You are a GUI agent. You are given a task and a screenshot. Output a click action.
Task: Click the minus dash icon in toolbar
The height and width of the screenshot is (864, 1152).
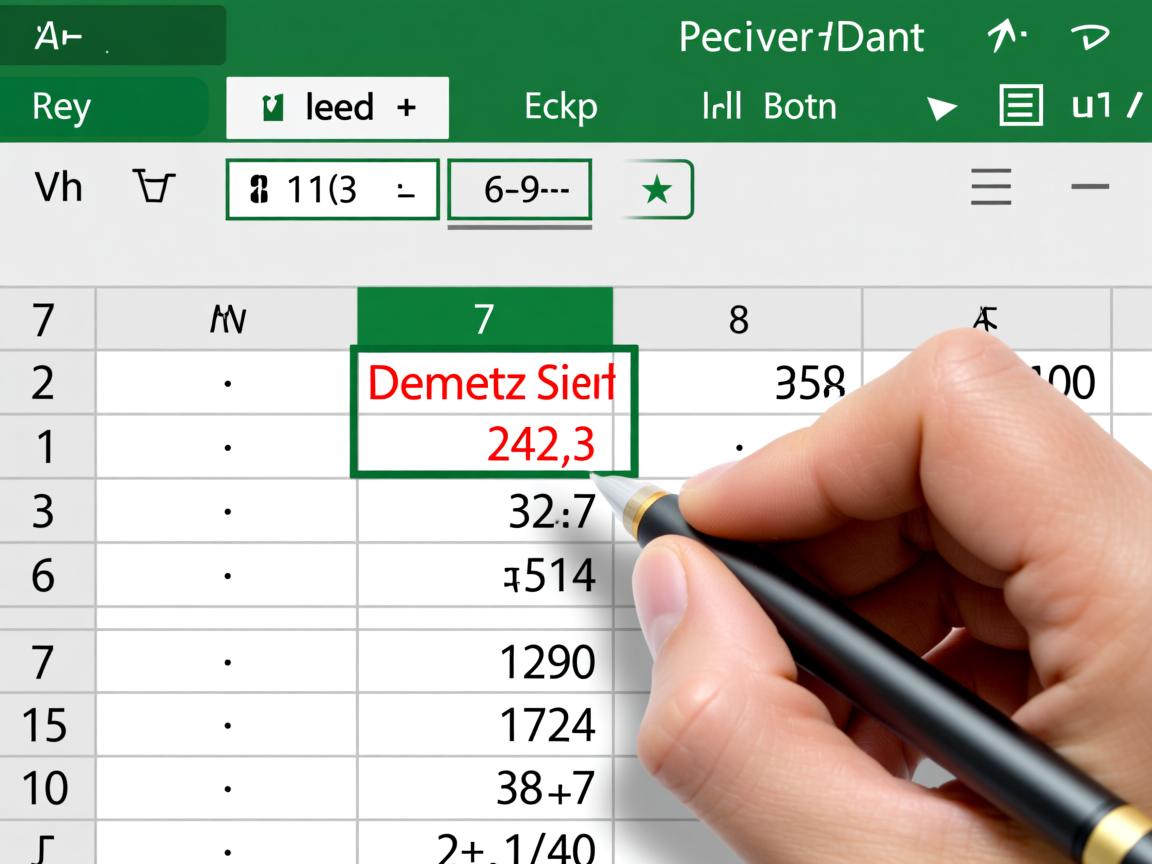(1089, 187)
